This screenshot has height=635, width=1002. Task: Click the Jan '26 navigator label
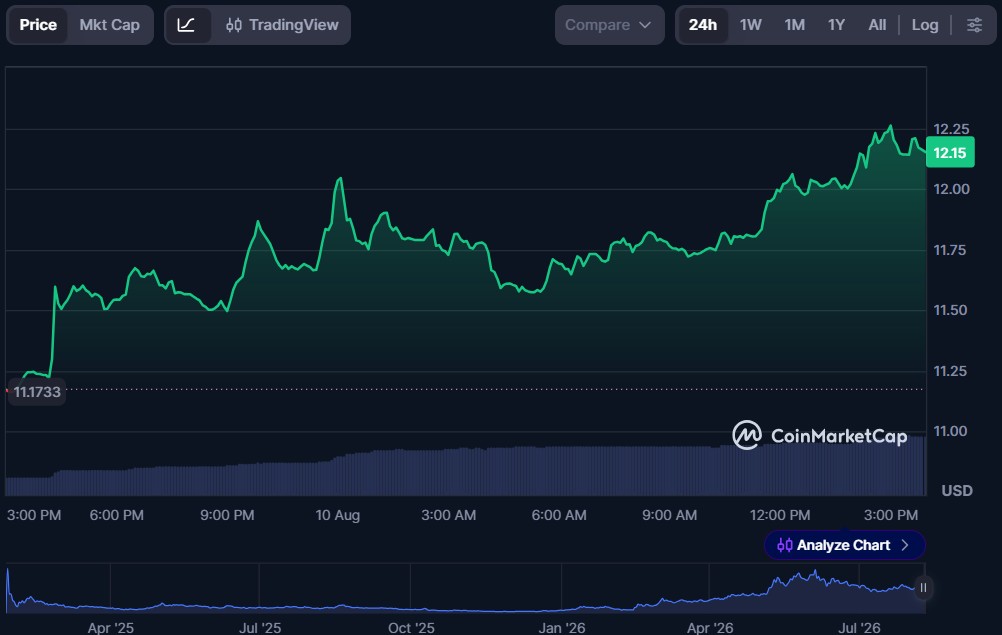tap(561, 628)
